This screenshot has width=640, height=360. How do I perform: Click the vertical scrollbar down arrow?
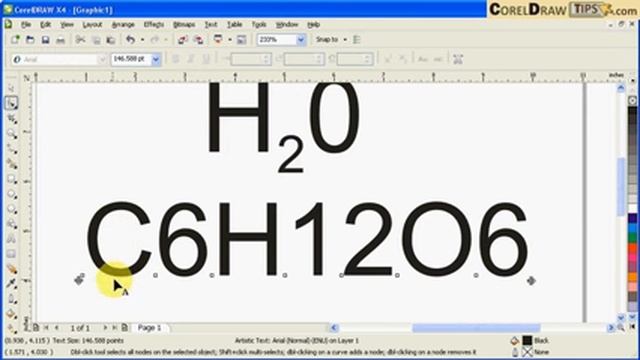[x=621, y=318]
